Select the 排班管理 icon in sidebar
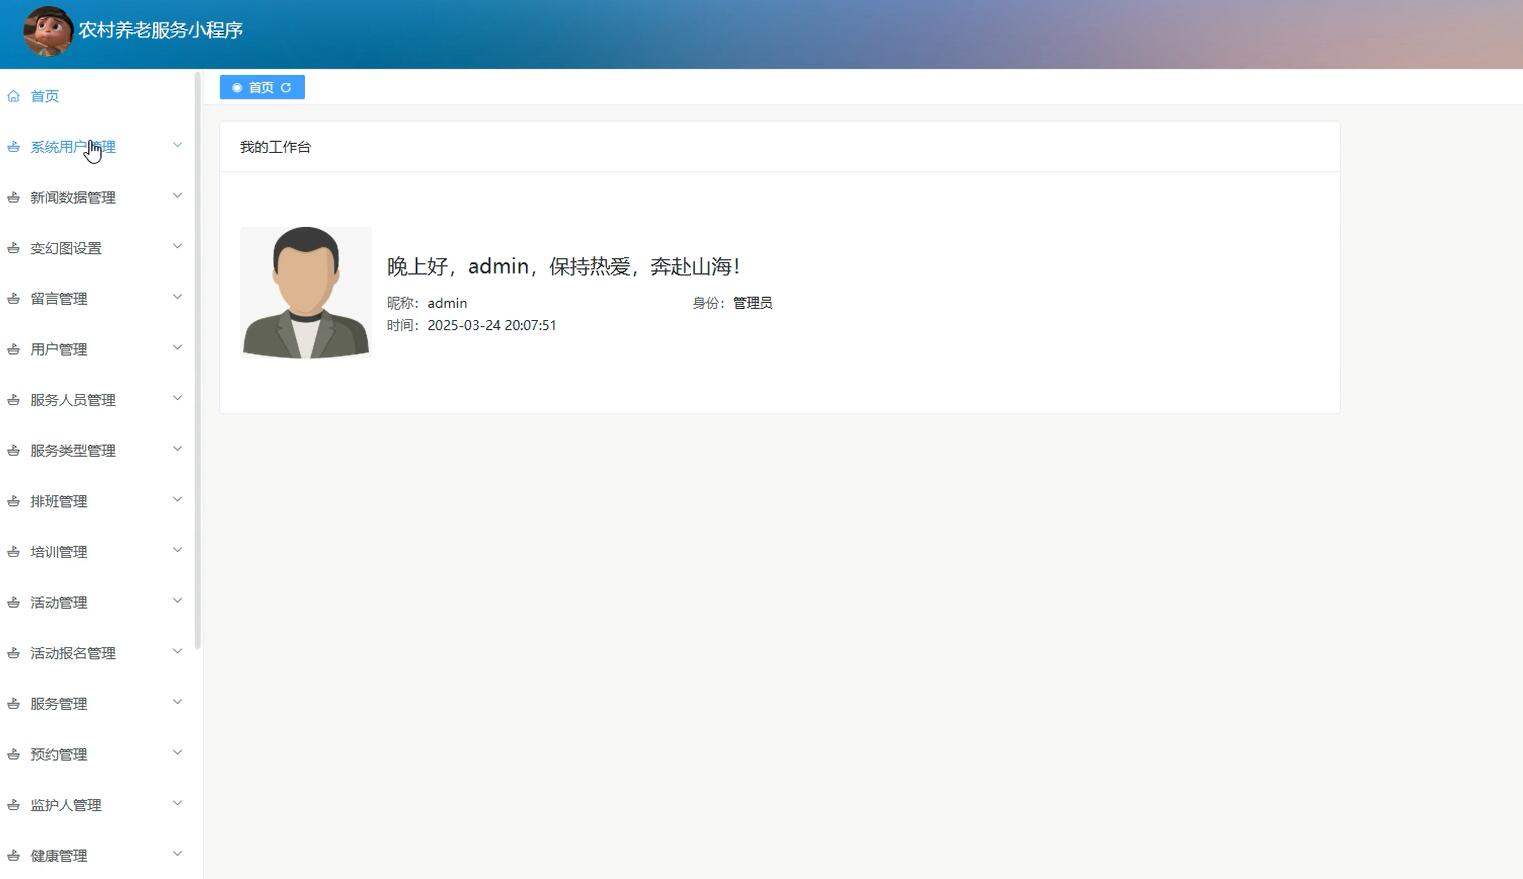Image resolution: width=1523 pixels, height=879 pixels. [13, 500]
